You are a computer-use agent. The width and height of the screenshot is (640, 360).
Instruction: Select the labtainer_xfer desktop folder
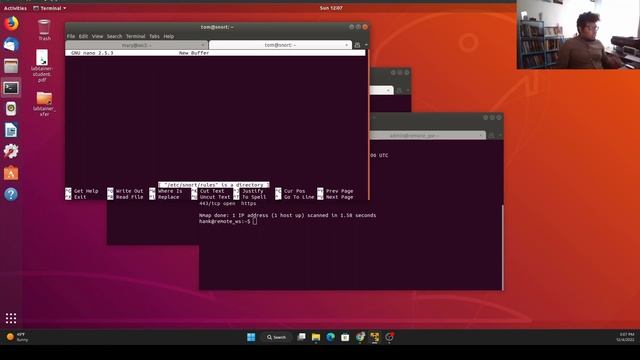[x=44, y=104]
